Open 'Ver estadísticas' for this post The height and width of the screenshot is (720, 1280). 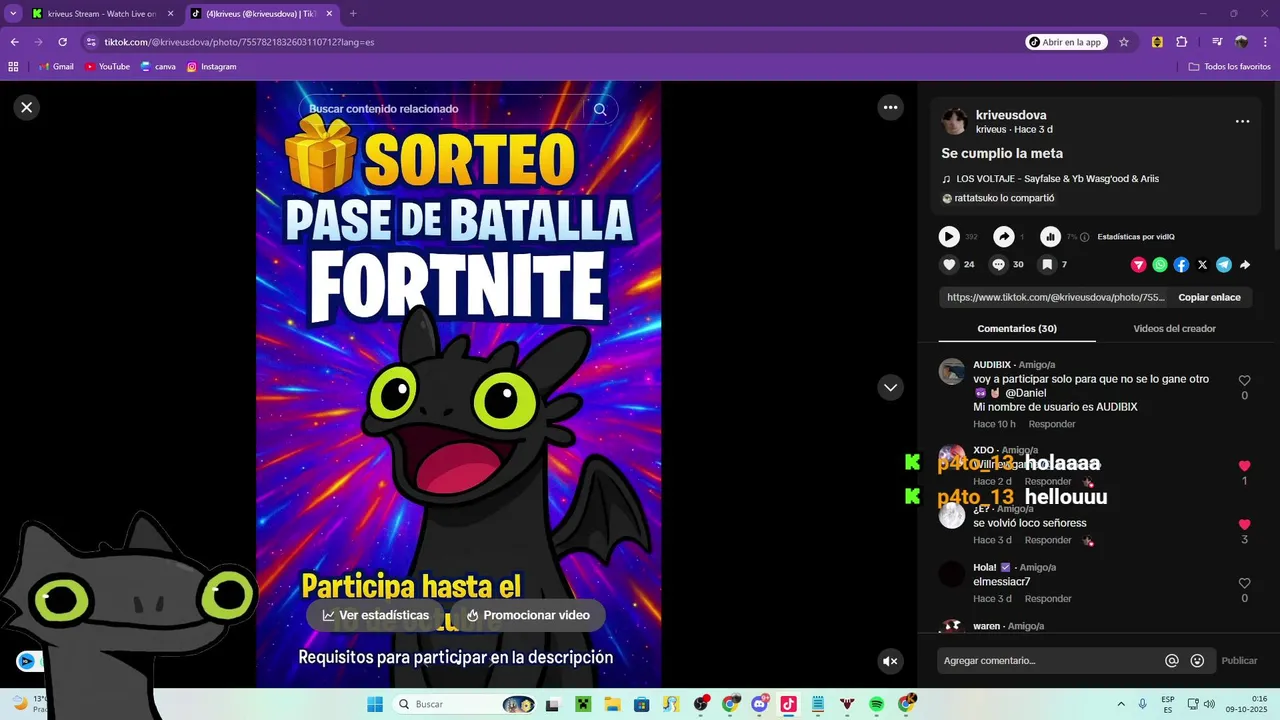[x=376, y=615]
